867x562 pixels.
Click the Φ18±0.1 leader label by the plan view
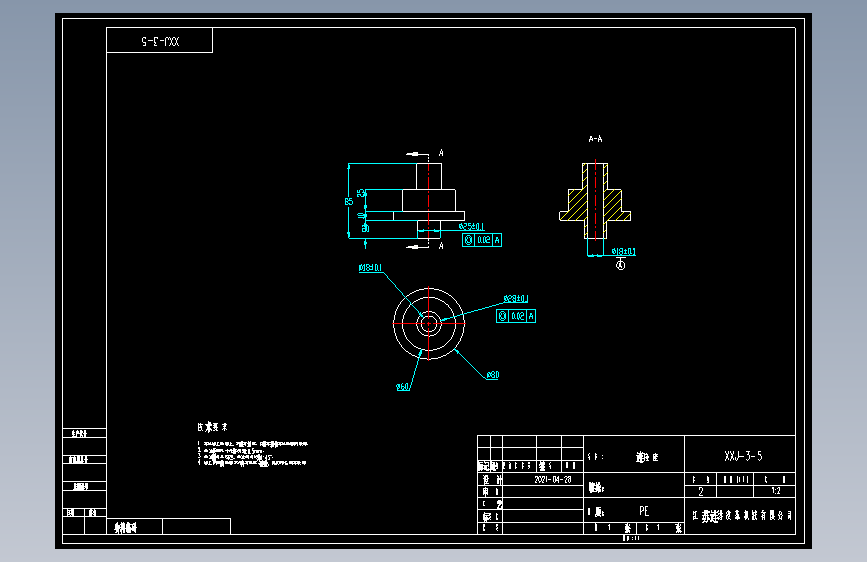[x=370, y=268]
